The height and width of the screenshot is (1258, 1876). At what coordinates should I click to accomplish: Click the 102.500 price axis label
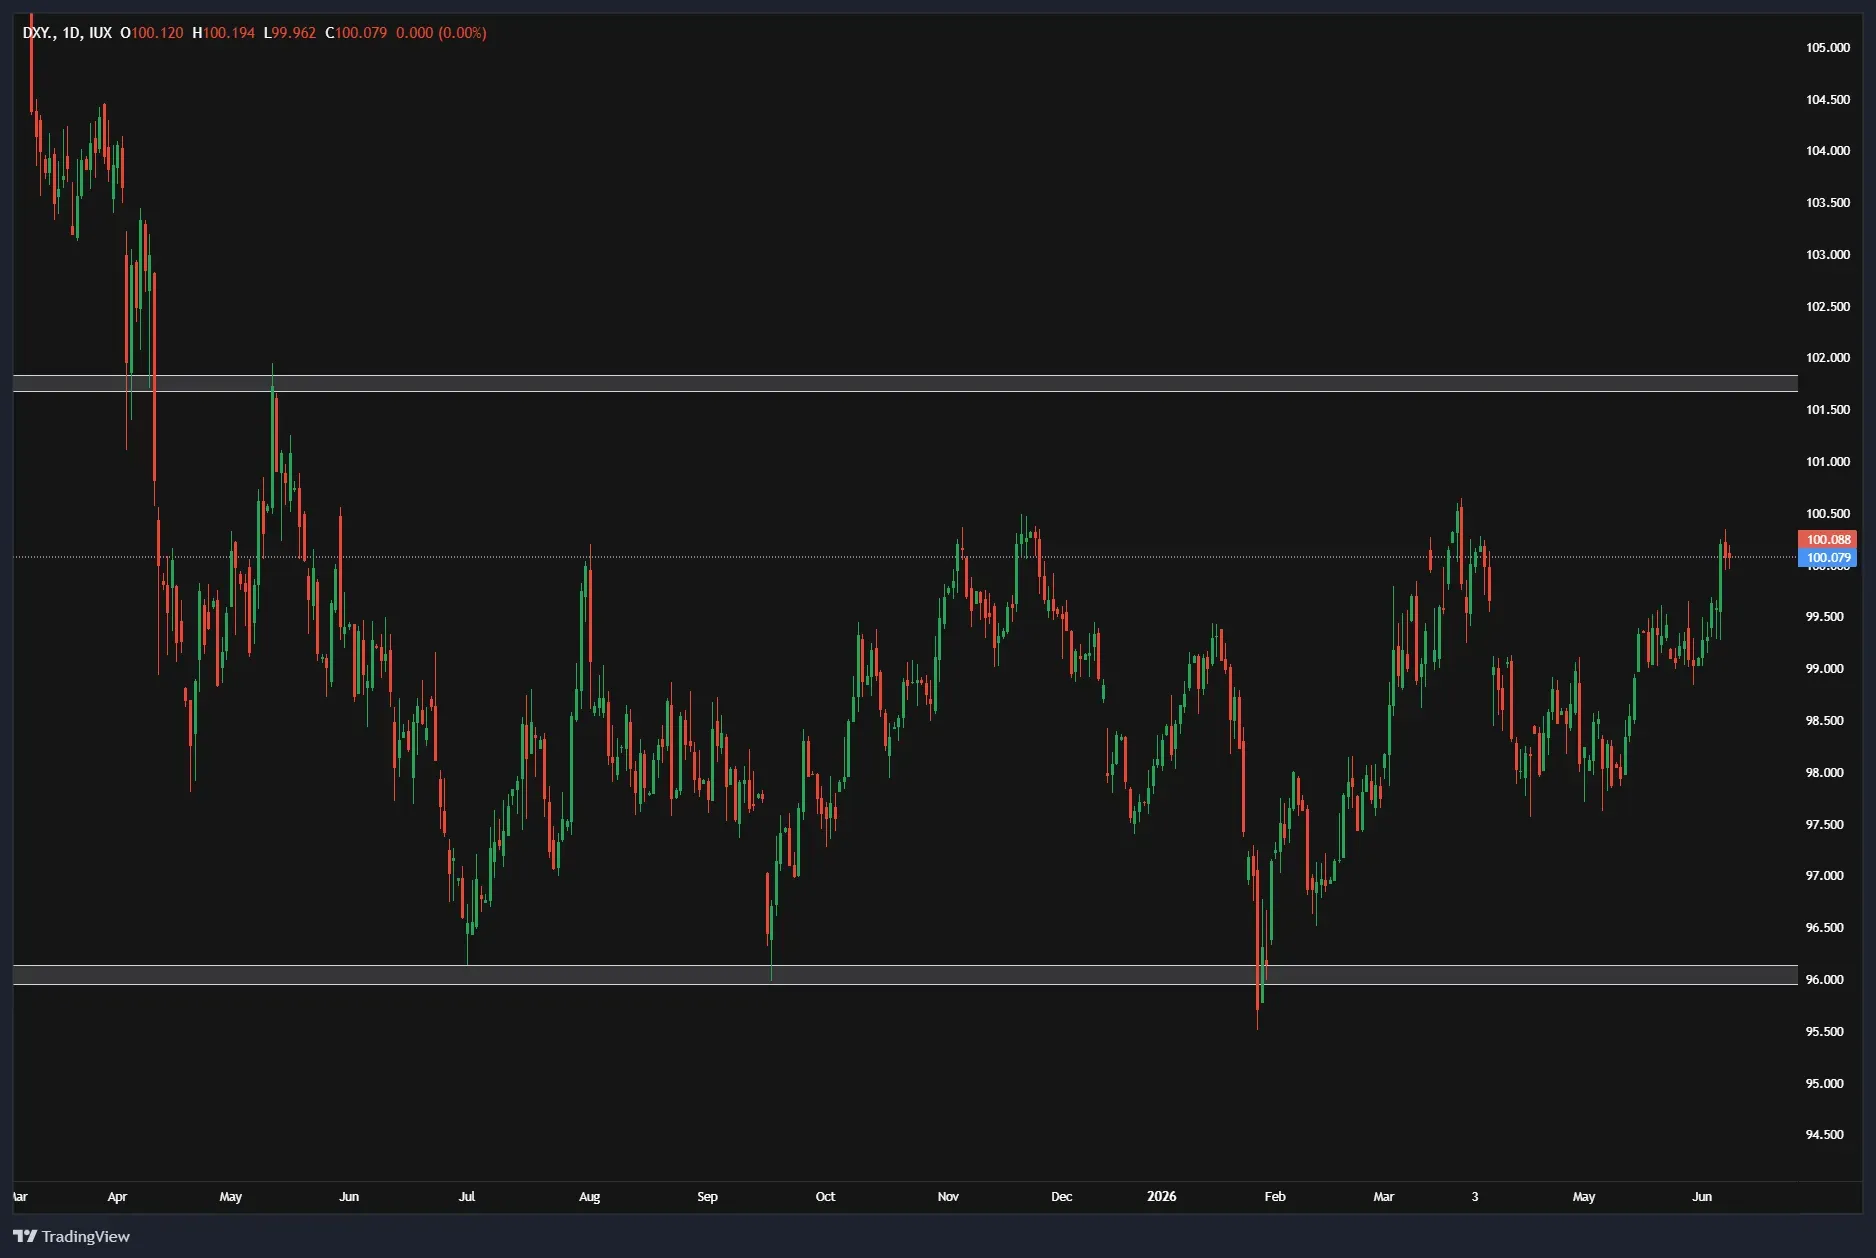tap(1828, 307)
